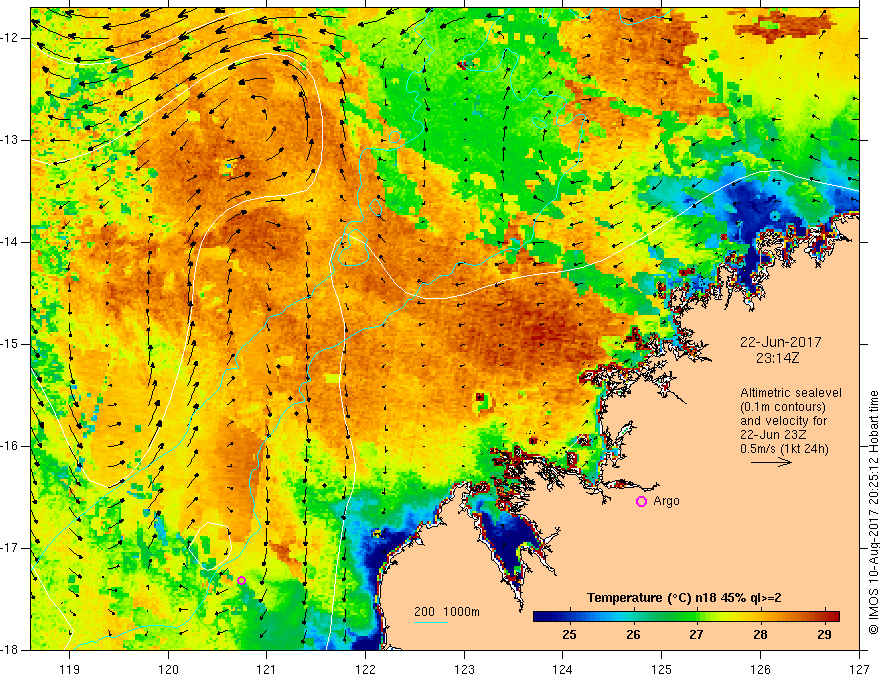Click the '200 1000m' isobath label
This screenshot has width=880, height=680.
tap(447, 612)
